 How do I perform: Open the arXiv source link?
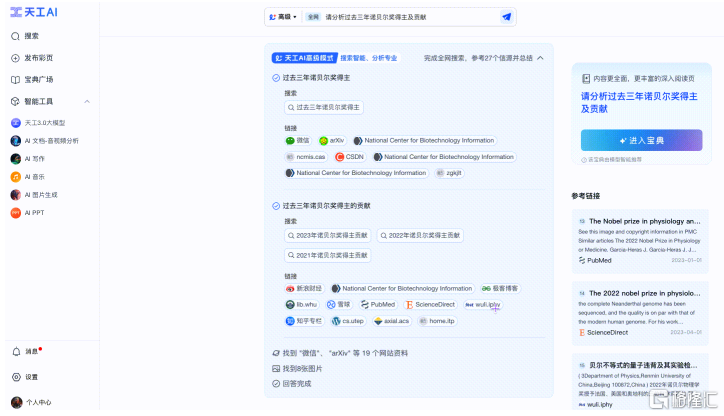(332, 140)
